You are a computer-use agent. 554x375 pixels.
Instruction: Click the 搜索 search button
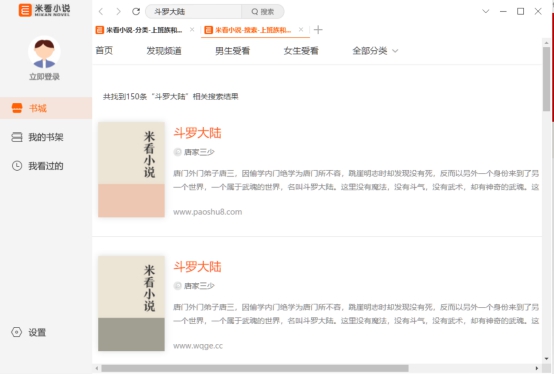[263, 12]
